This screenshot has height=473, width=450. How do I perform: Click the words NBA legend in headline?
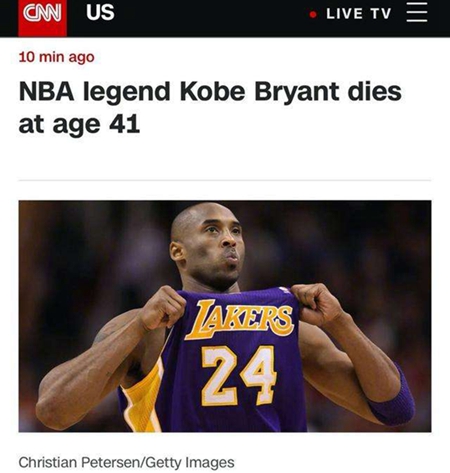click(94, 92)
